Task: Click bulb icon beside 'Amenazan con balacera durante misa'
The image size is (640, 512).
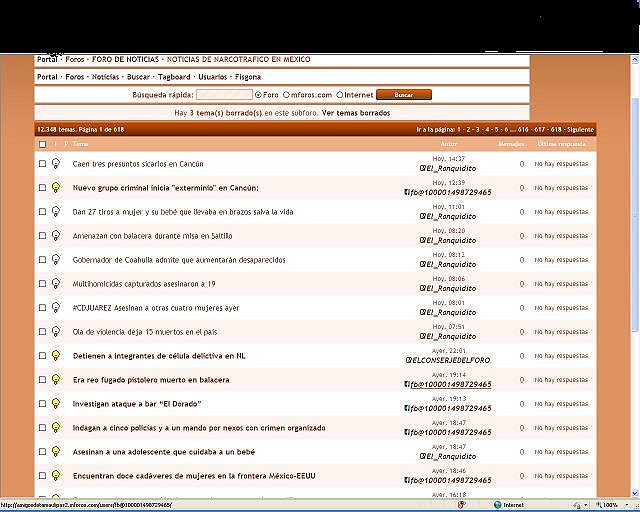Action: tap(56, 236)
